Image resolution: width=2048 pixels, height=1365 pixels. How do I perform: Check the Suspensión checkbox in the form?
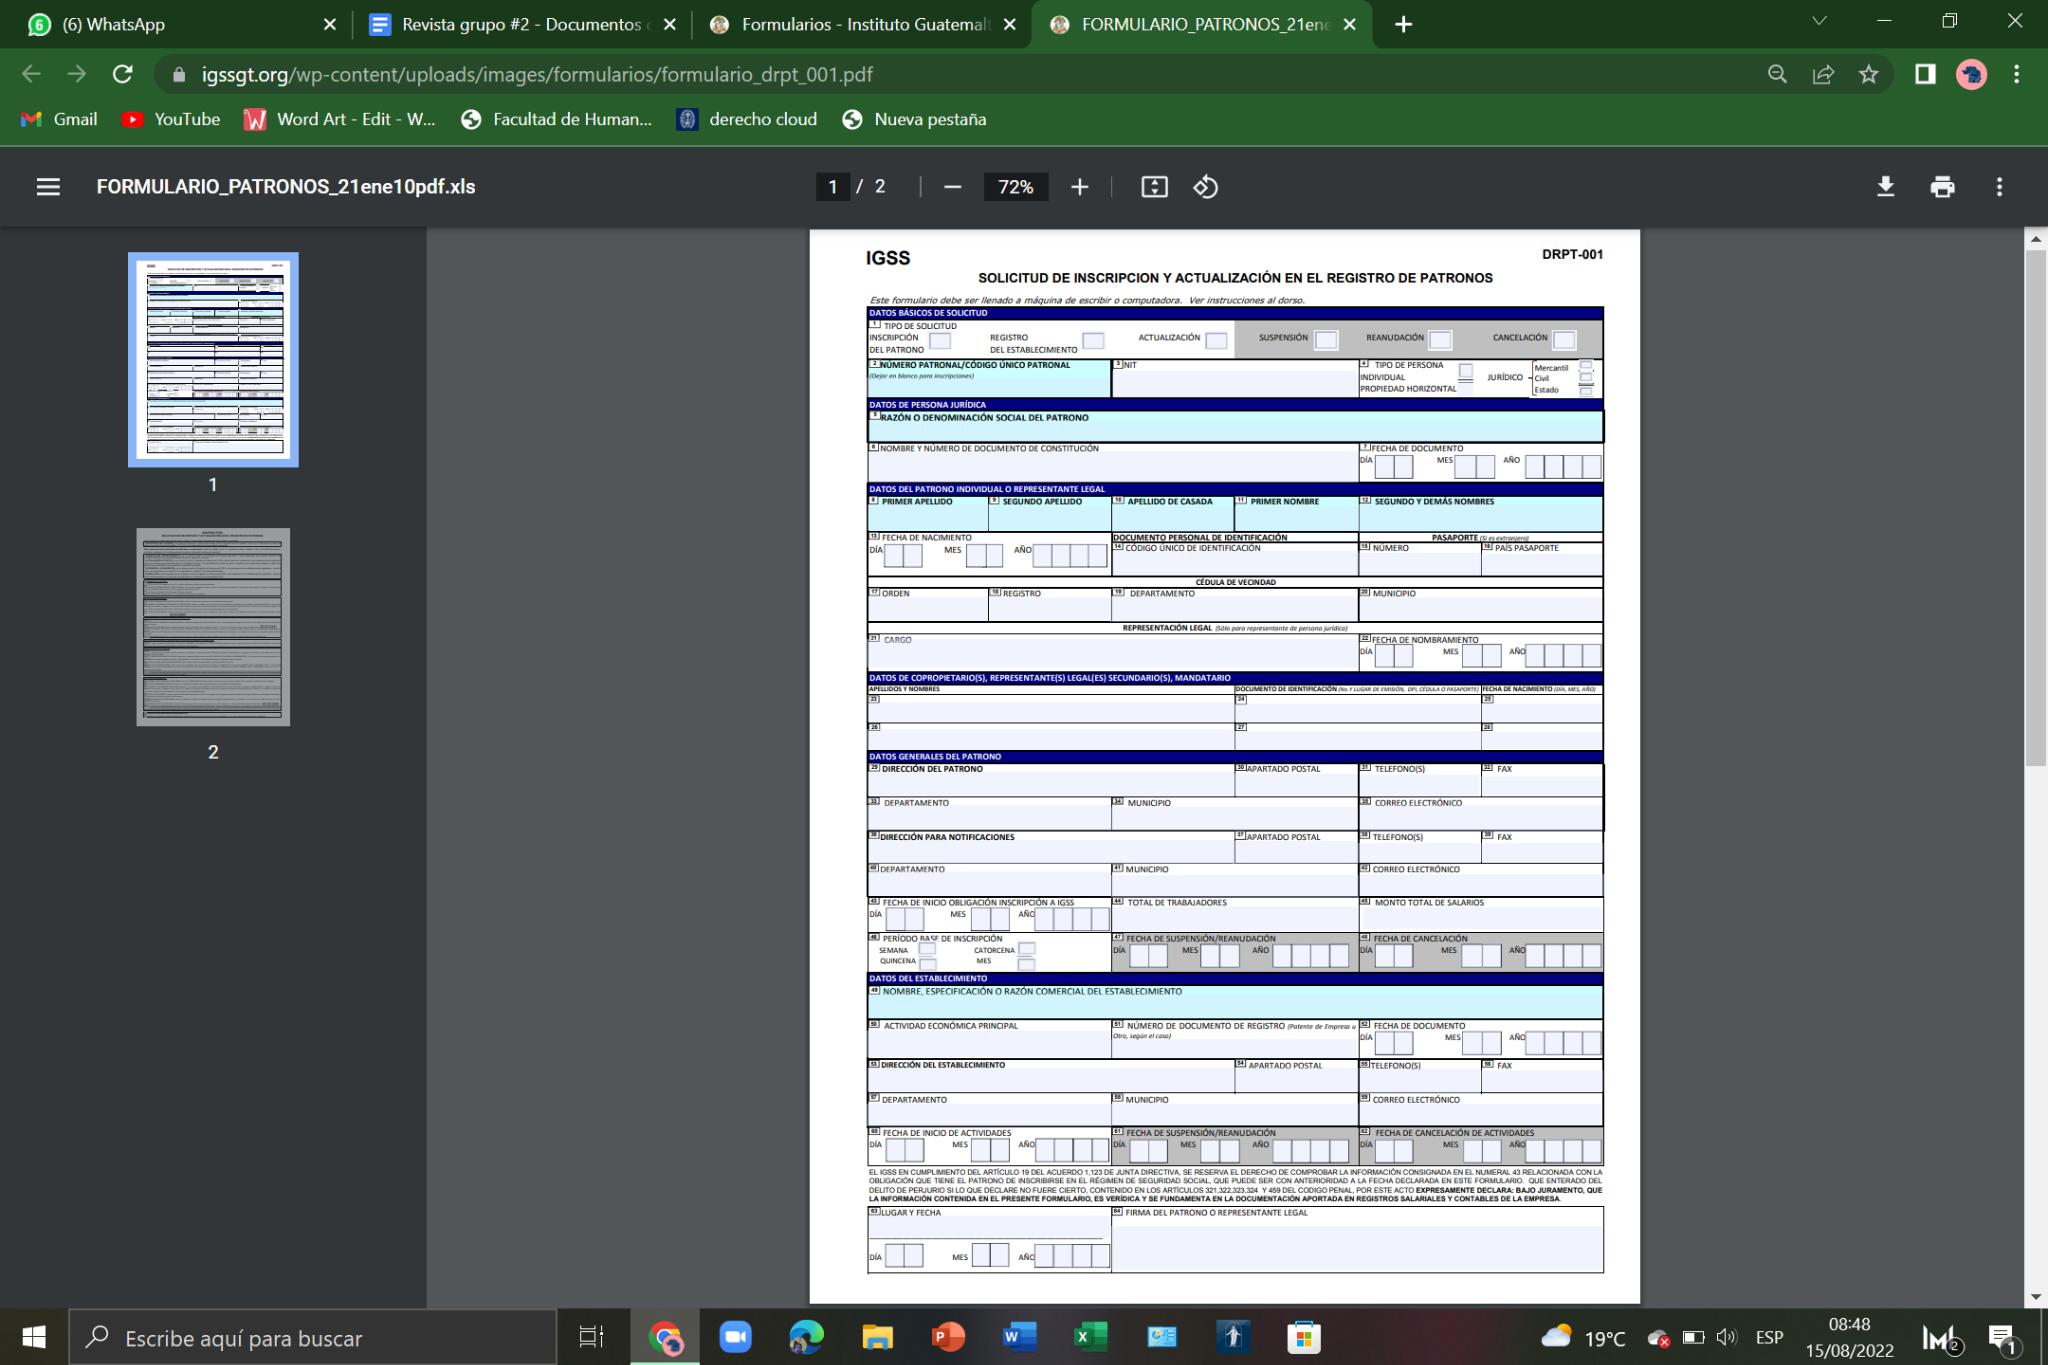tap(1326, 340)
